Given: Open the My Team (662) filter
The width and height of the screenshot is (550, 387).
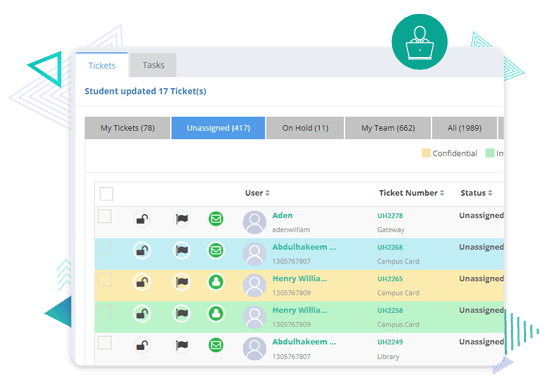Looking at the screenshot, I should tap(388, 128).
